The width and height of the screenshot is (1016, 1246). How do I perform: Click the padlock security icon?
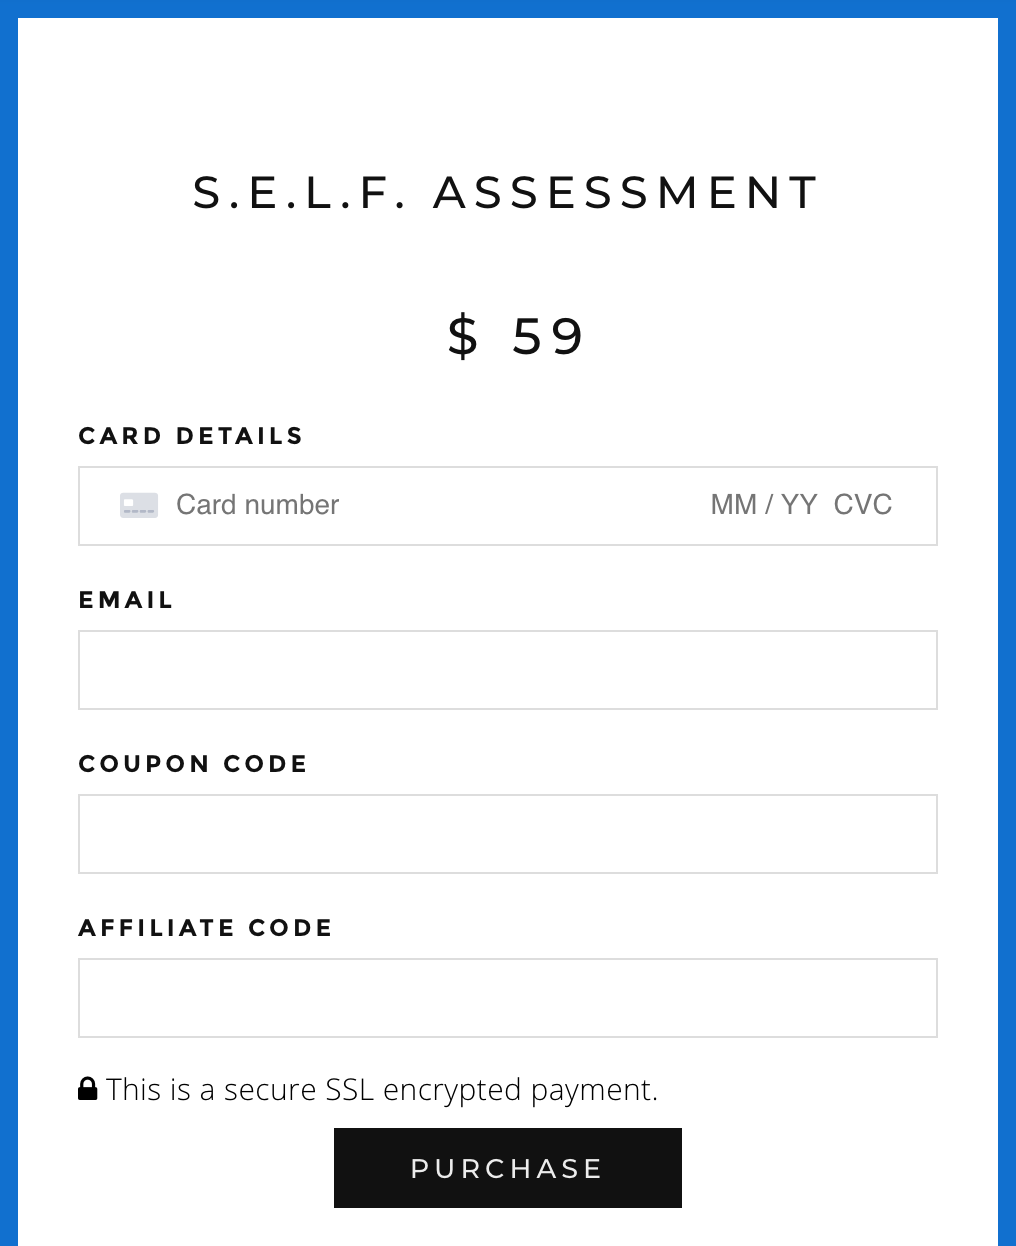(x=88, y=1089)
